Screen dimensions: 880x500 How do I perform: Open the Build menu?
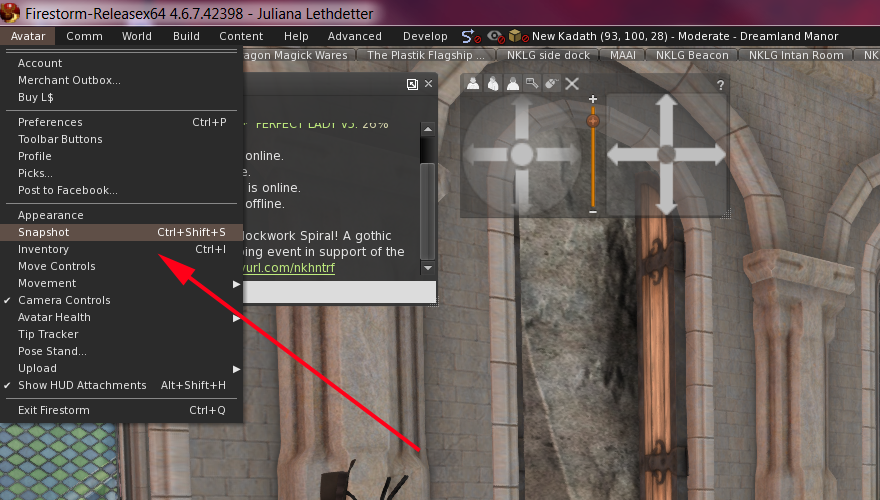186,36
